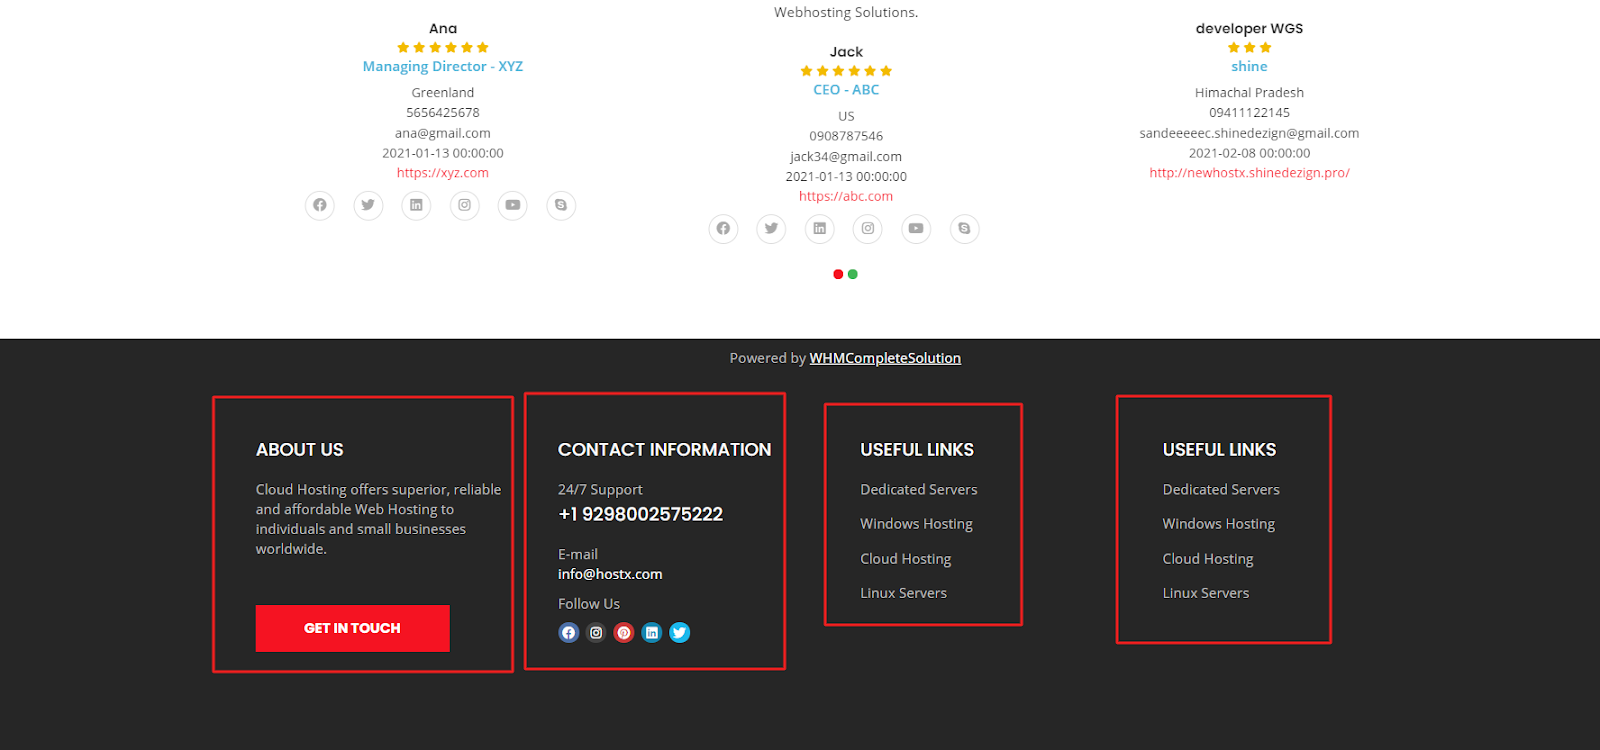Call the +1 9298002575222 phone number

640,514
